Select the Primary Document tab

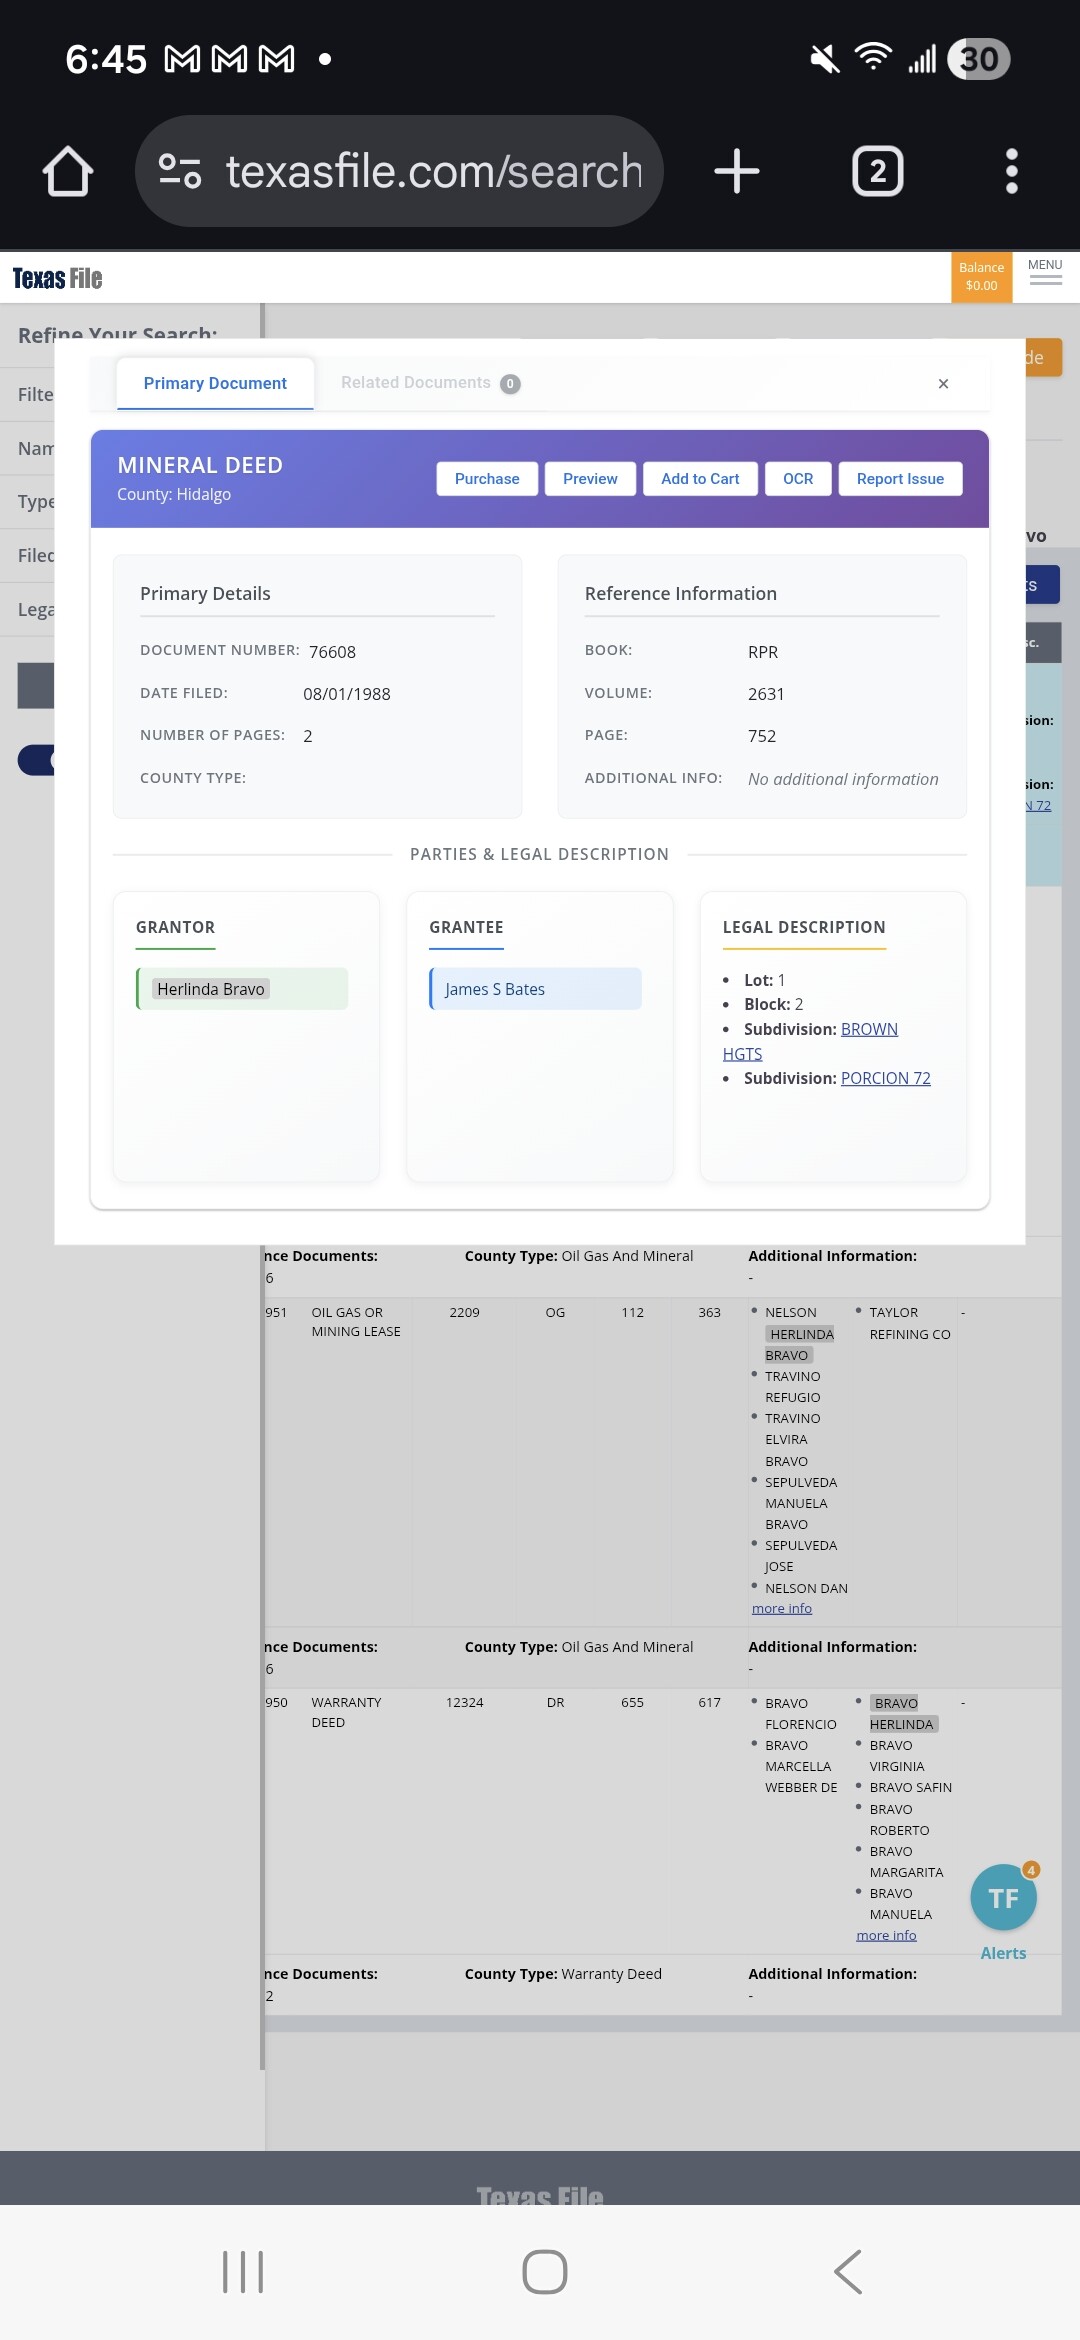(x=215, y=384)
